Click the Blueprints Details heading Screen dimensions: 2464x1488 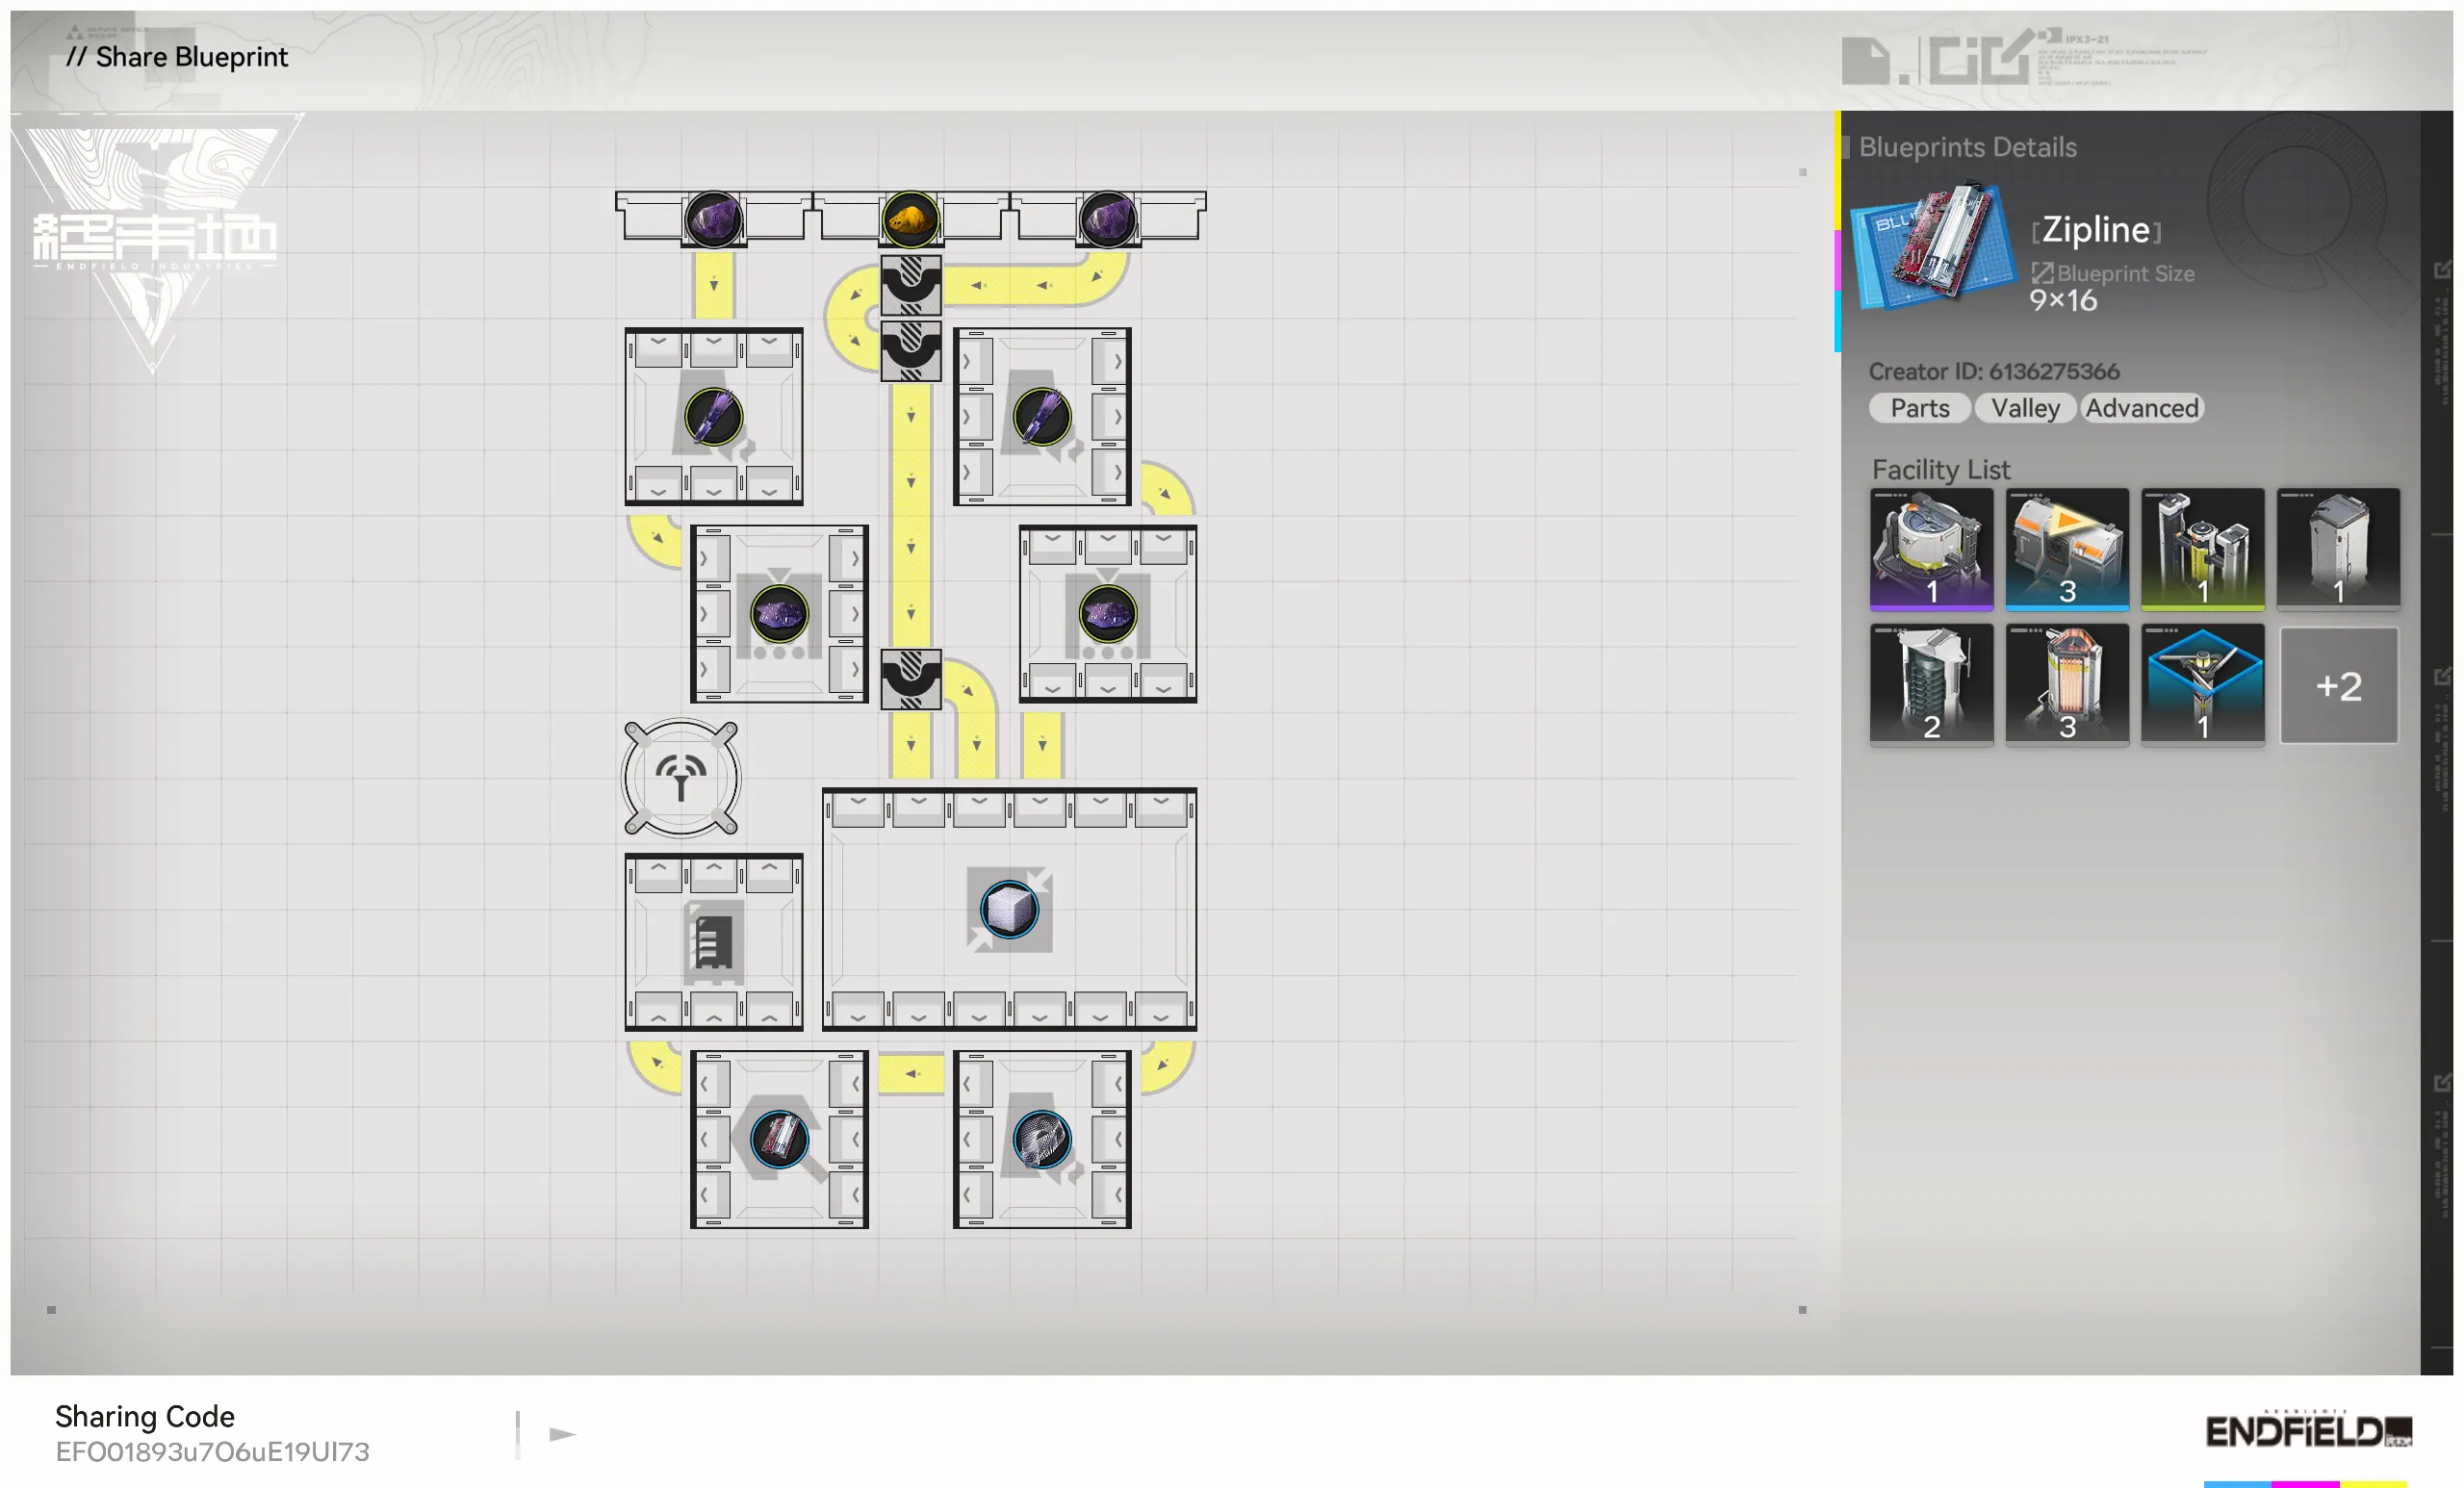coord(1967,147)
